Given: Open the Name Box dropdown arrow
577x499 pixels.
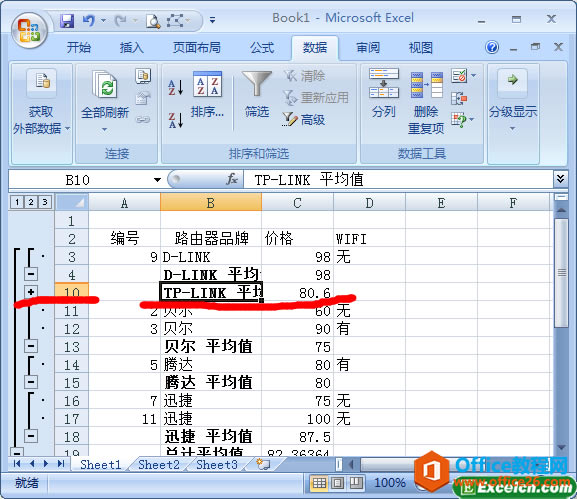Looking at the screenshot, I should click(x=157, y=180).
